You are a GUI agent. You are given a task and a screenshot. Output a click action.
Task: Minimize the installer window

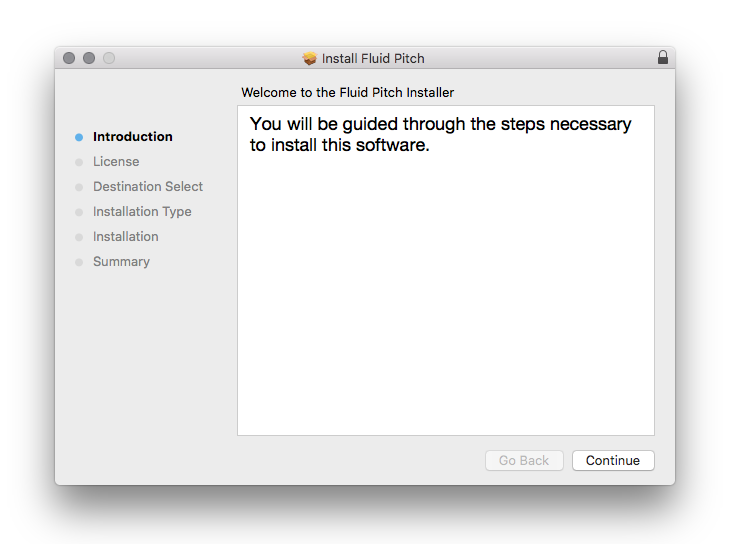(89, 58)
